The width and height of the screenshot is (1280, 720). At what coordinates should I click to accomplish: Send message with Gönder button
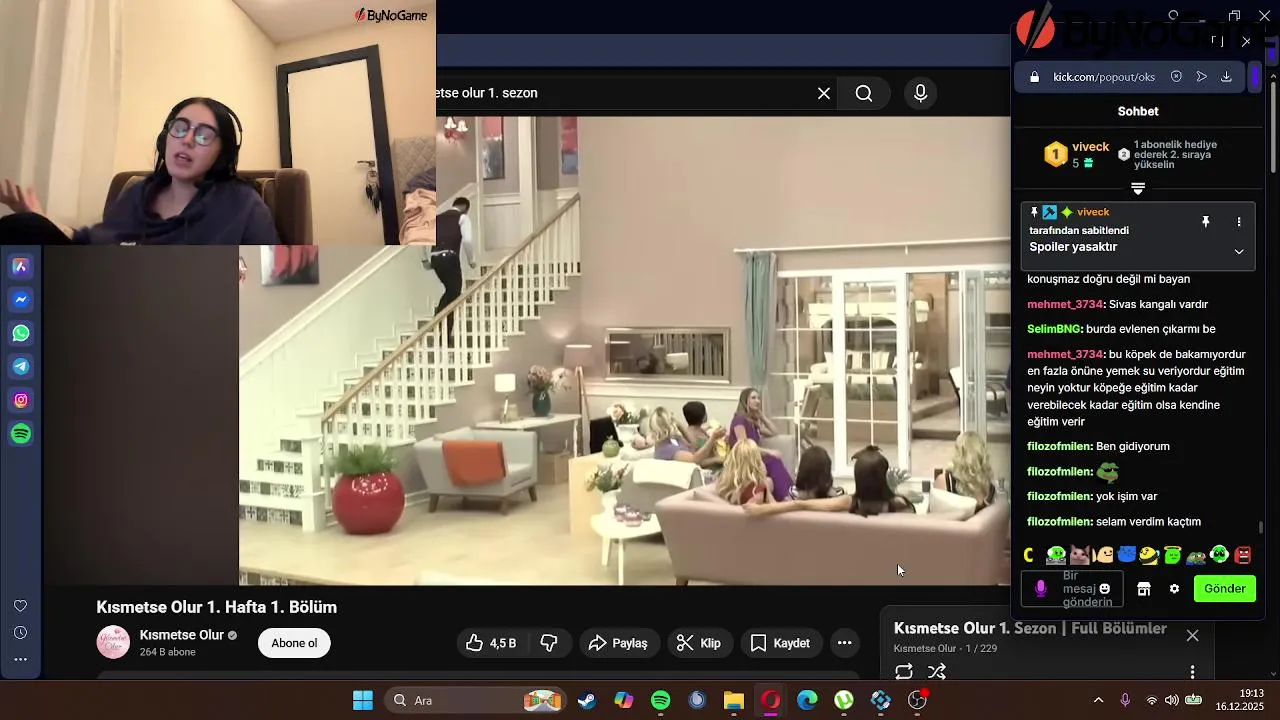click(1224, 589)
